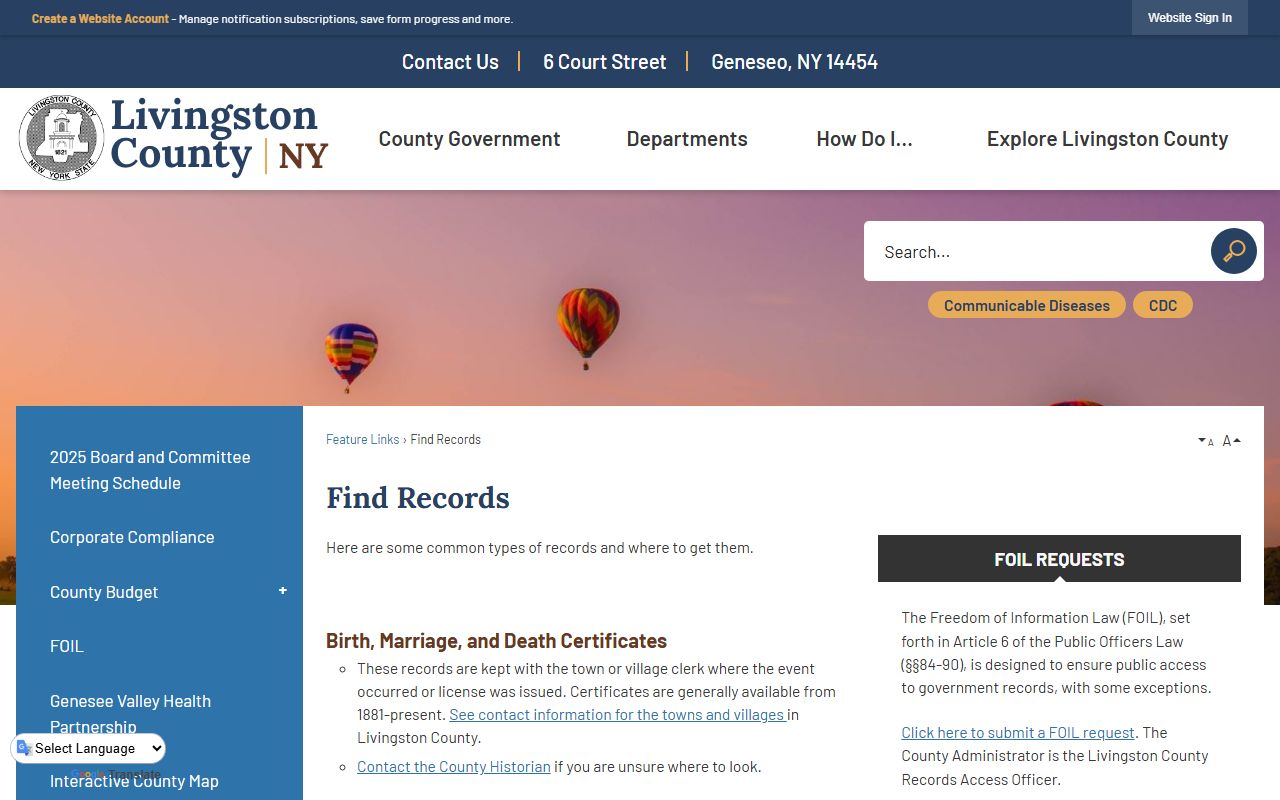The height and width of the screenshot is (800, 1280).
Task: Click the Livingston County NY wordmark
Action: [219, 136]
